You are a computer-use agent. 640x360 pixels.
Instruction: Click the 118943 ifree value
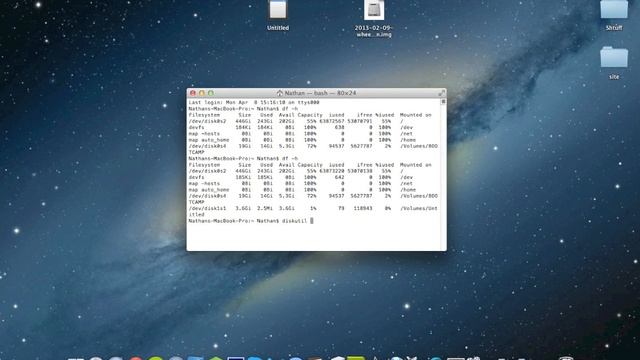click(362, 208)
